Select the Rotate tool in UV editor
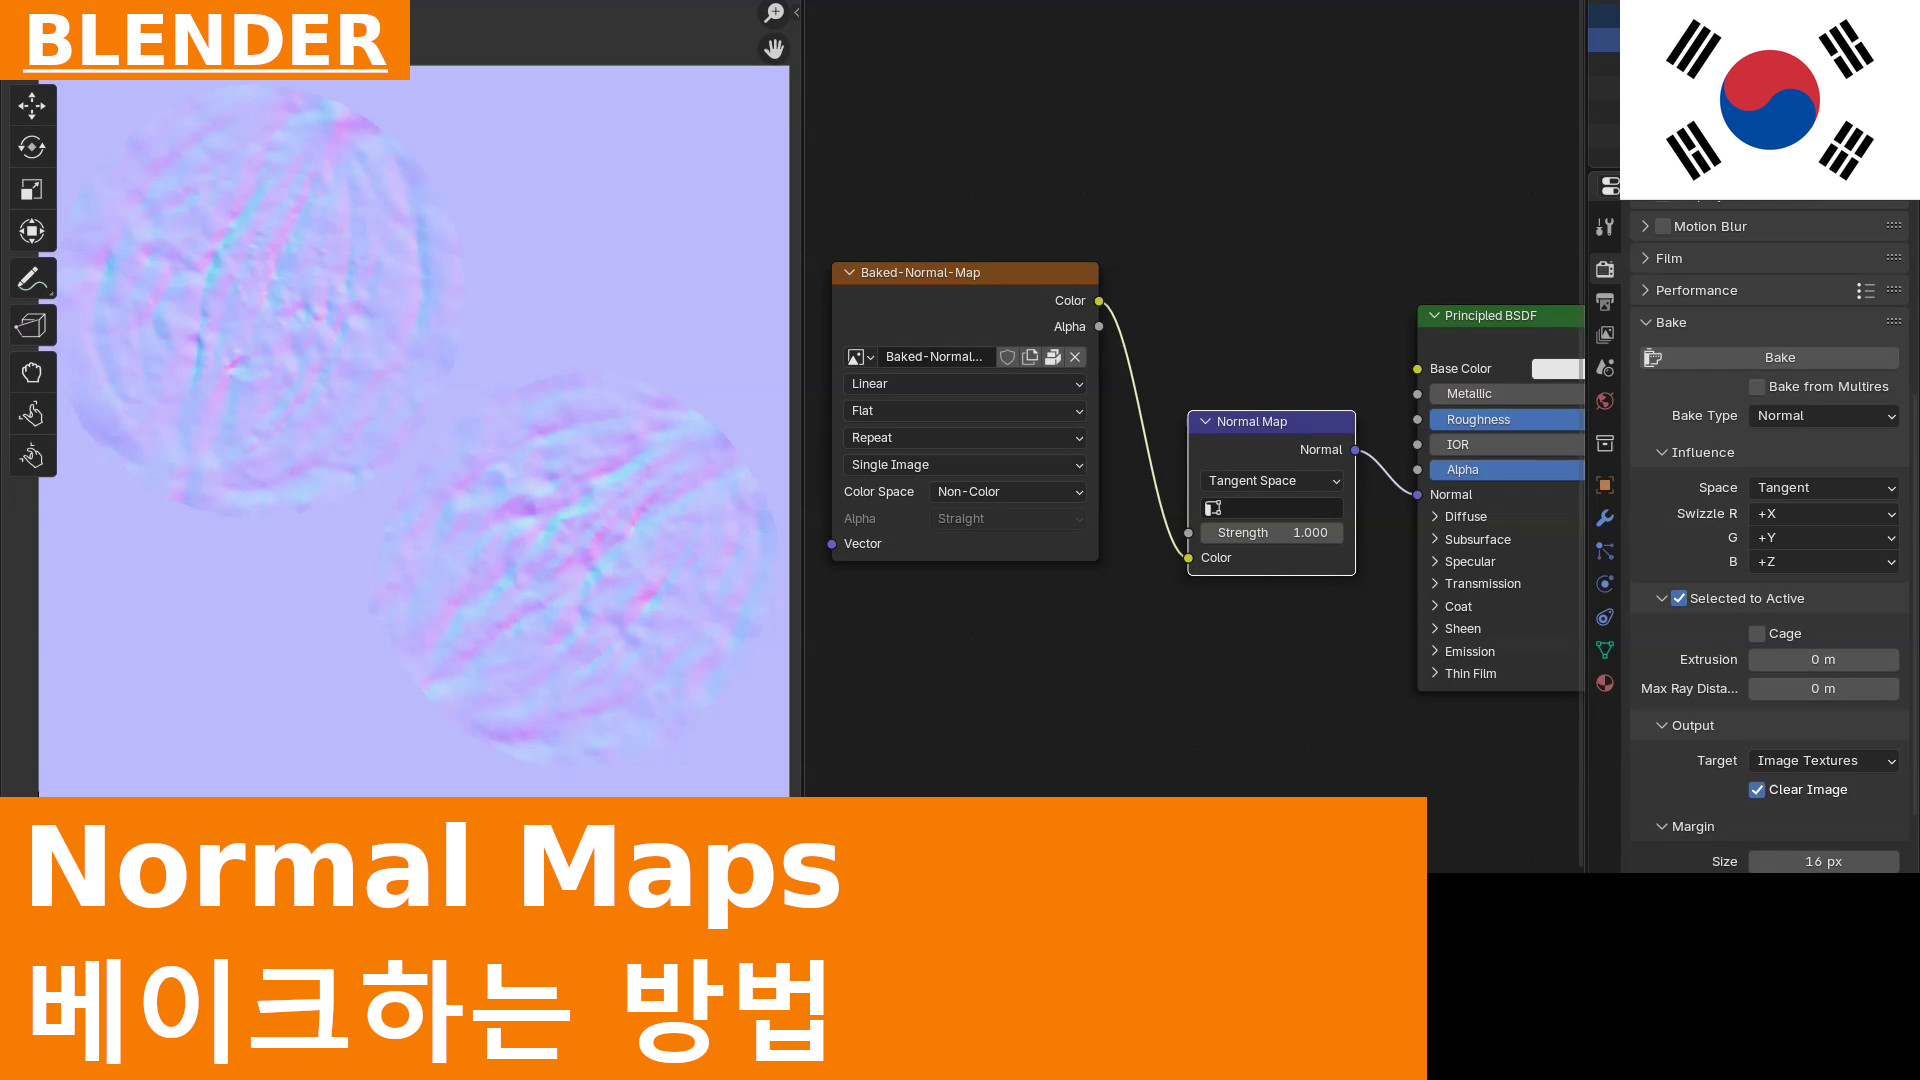Image resolution: width=1920 pixels, height=1080 pixels. 32,147
